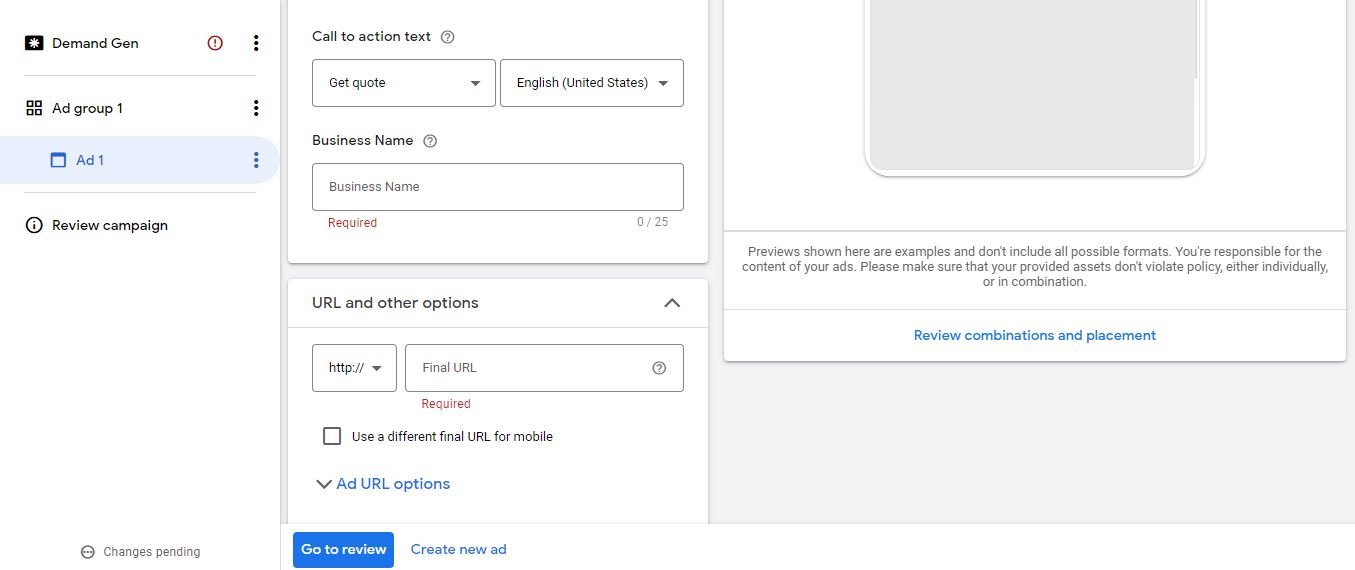Screen dimensions: 1355x570
Task: Select Ad group 1 in the sidebar
Action: tap(87, 108)
